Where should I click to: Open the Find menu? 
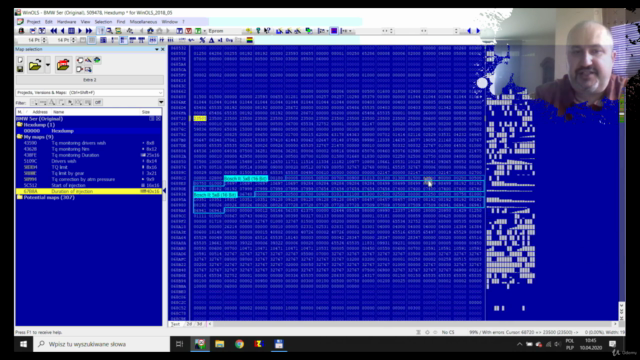click(121, 22)
